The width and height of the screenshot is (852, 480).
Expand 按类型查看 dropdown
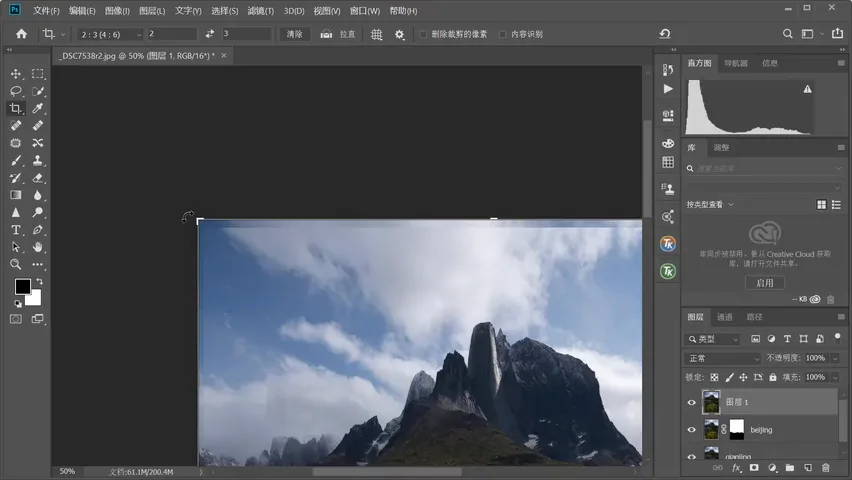pos(710,204)
